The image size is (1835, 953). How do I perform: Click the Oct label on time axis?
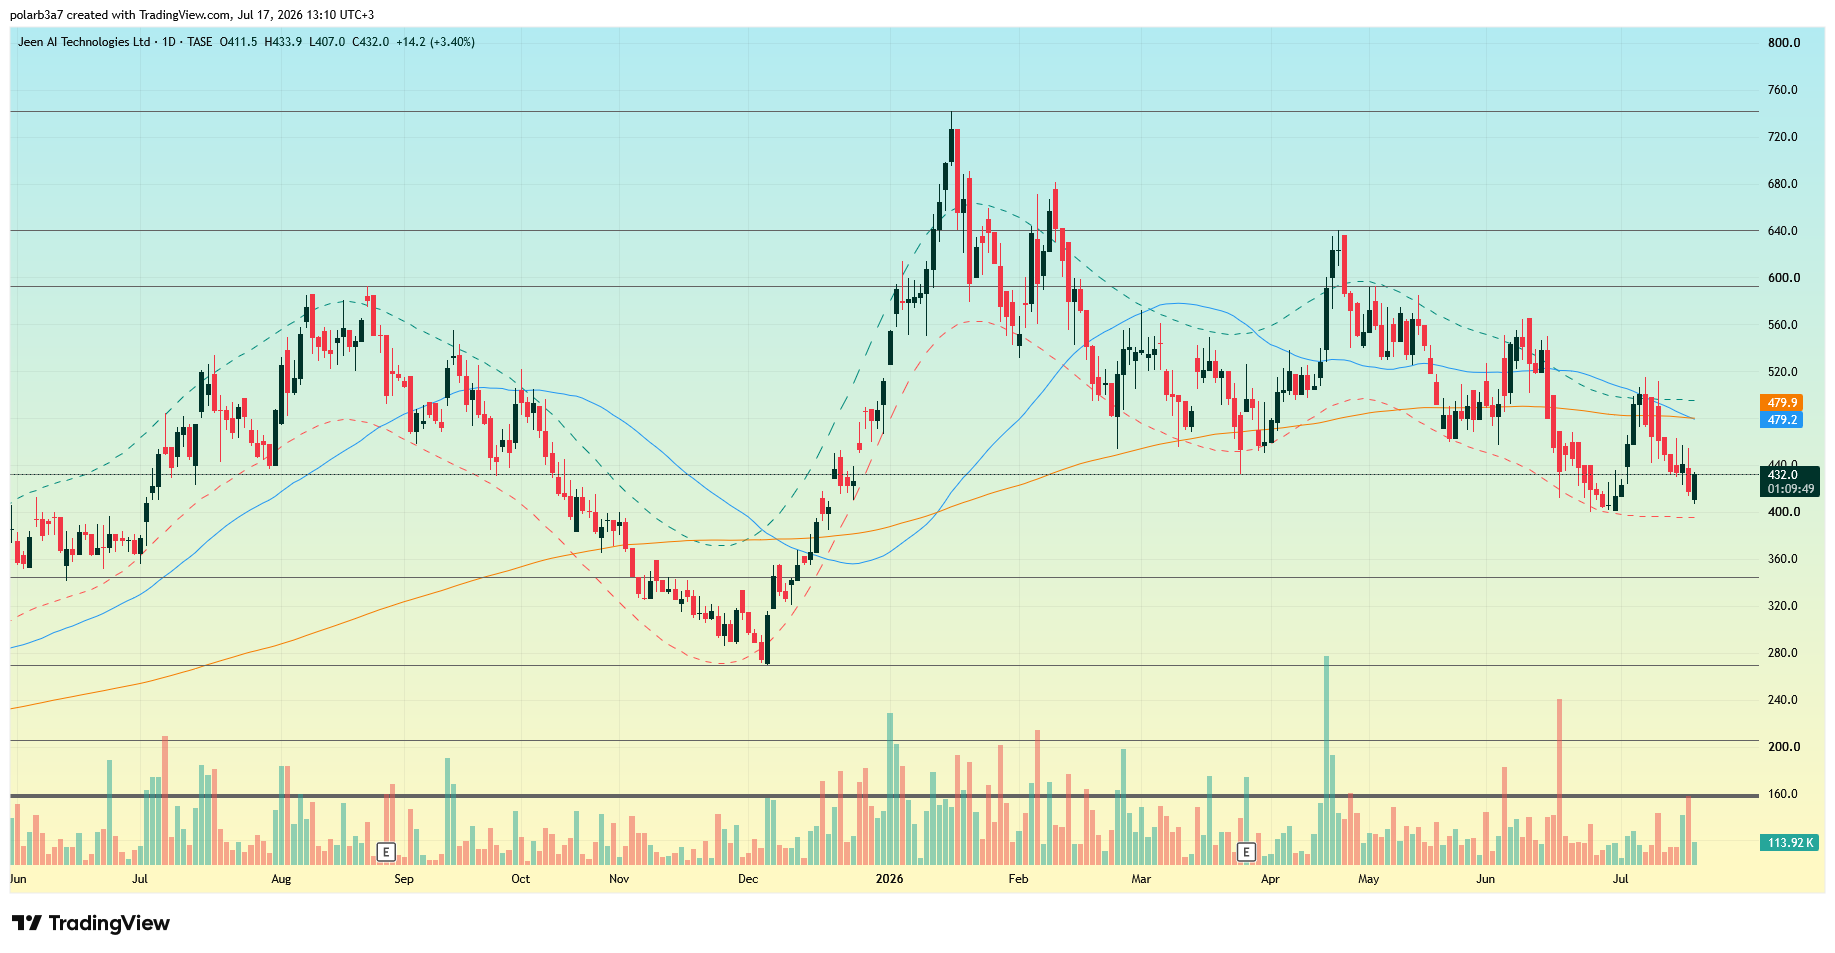click(521, 879)
